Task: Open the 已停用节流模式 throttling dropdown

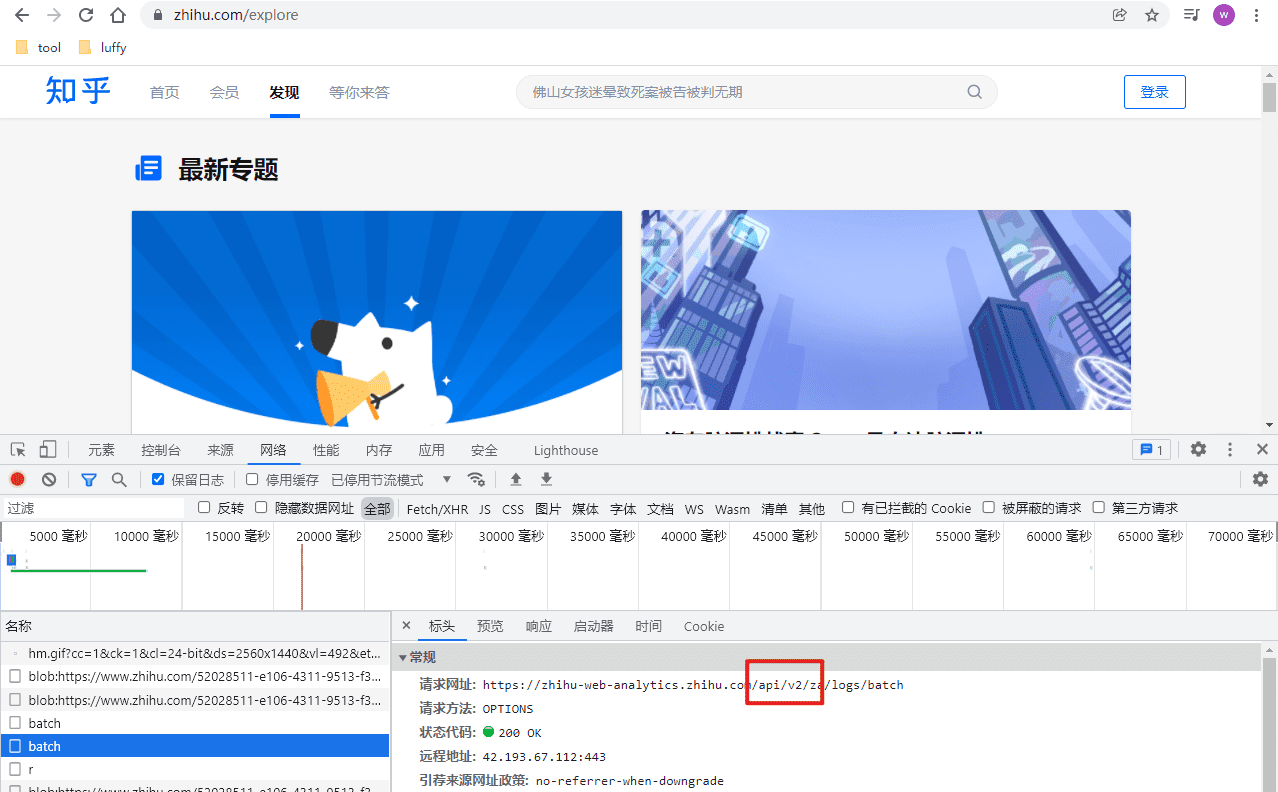Action: pyautogui.click(x=391, y=480)
